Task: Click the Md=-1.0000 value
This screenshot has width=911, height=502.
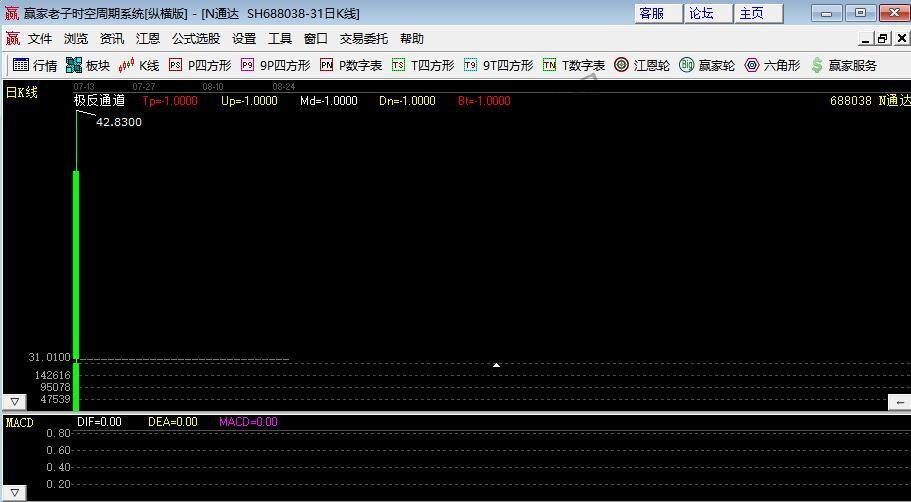Action: point(329,101)
